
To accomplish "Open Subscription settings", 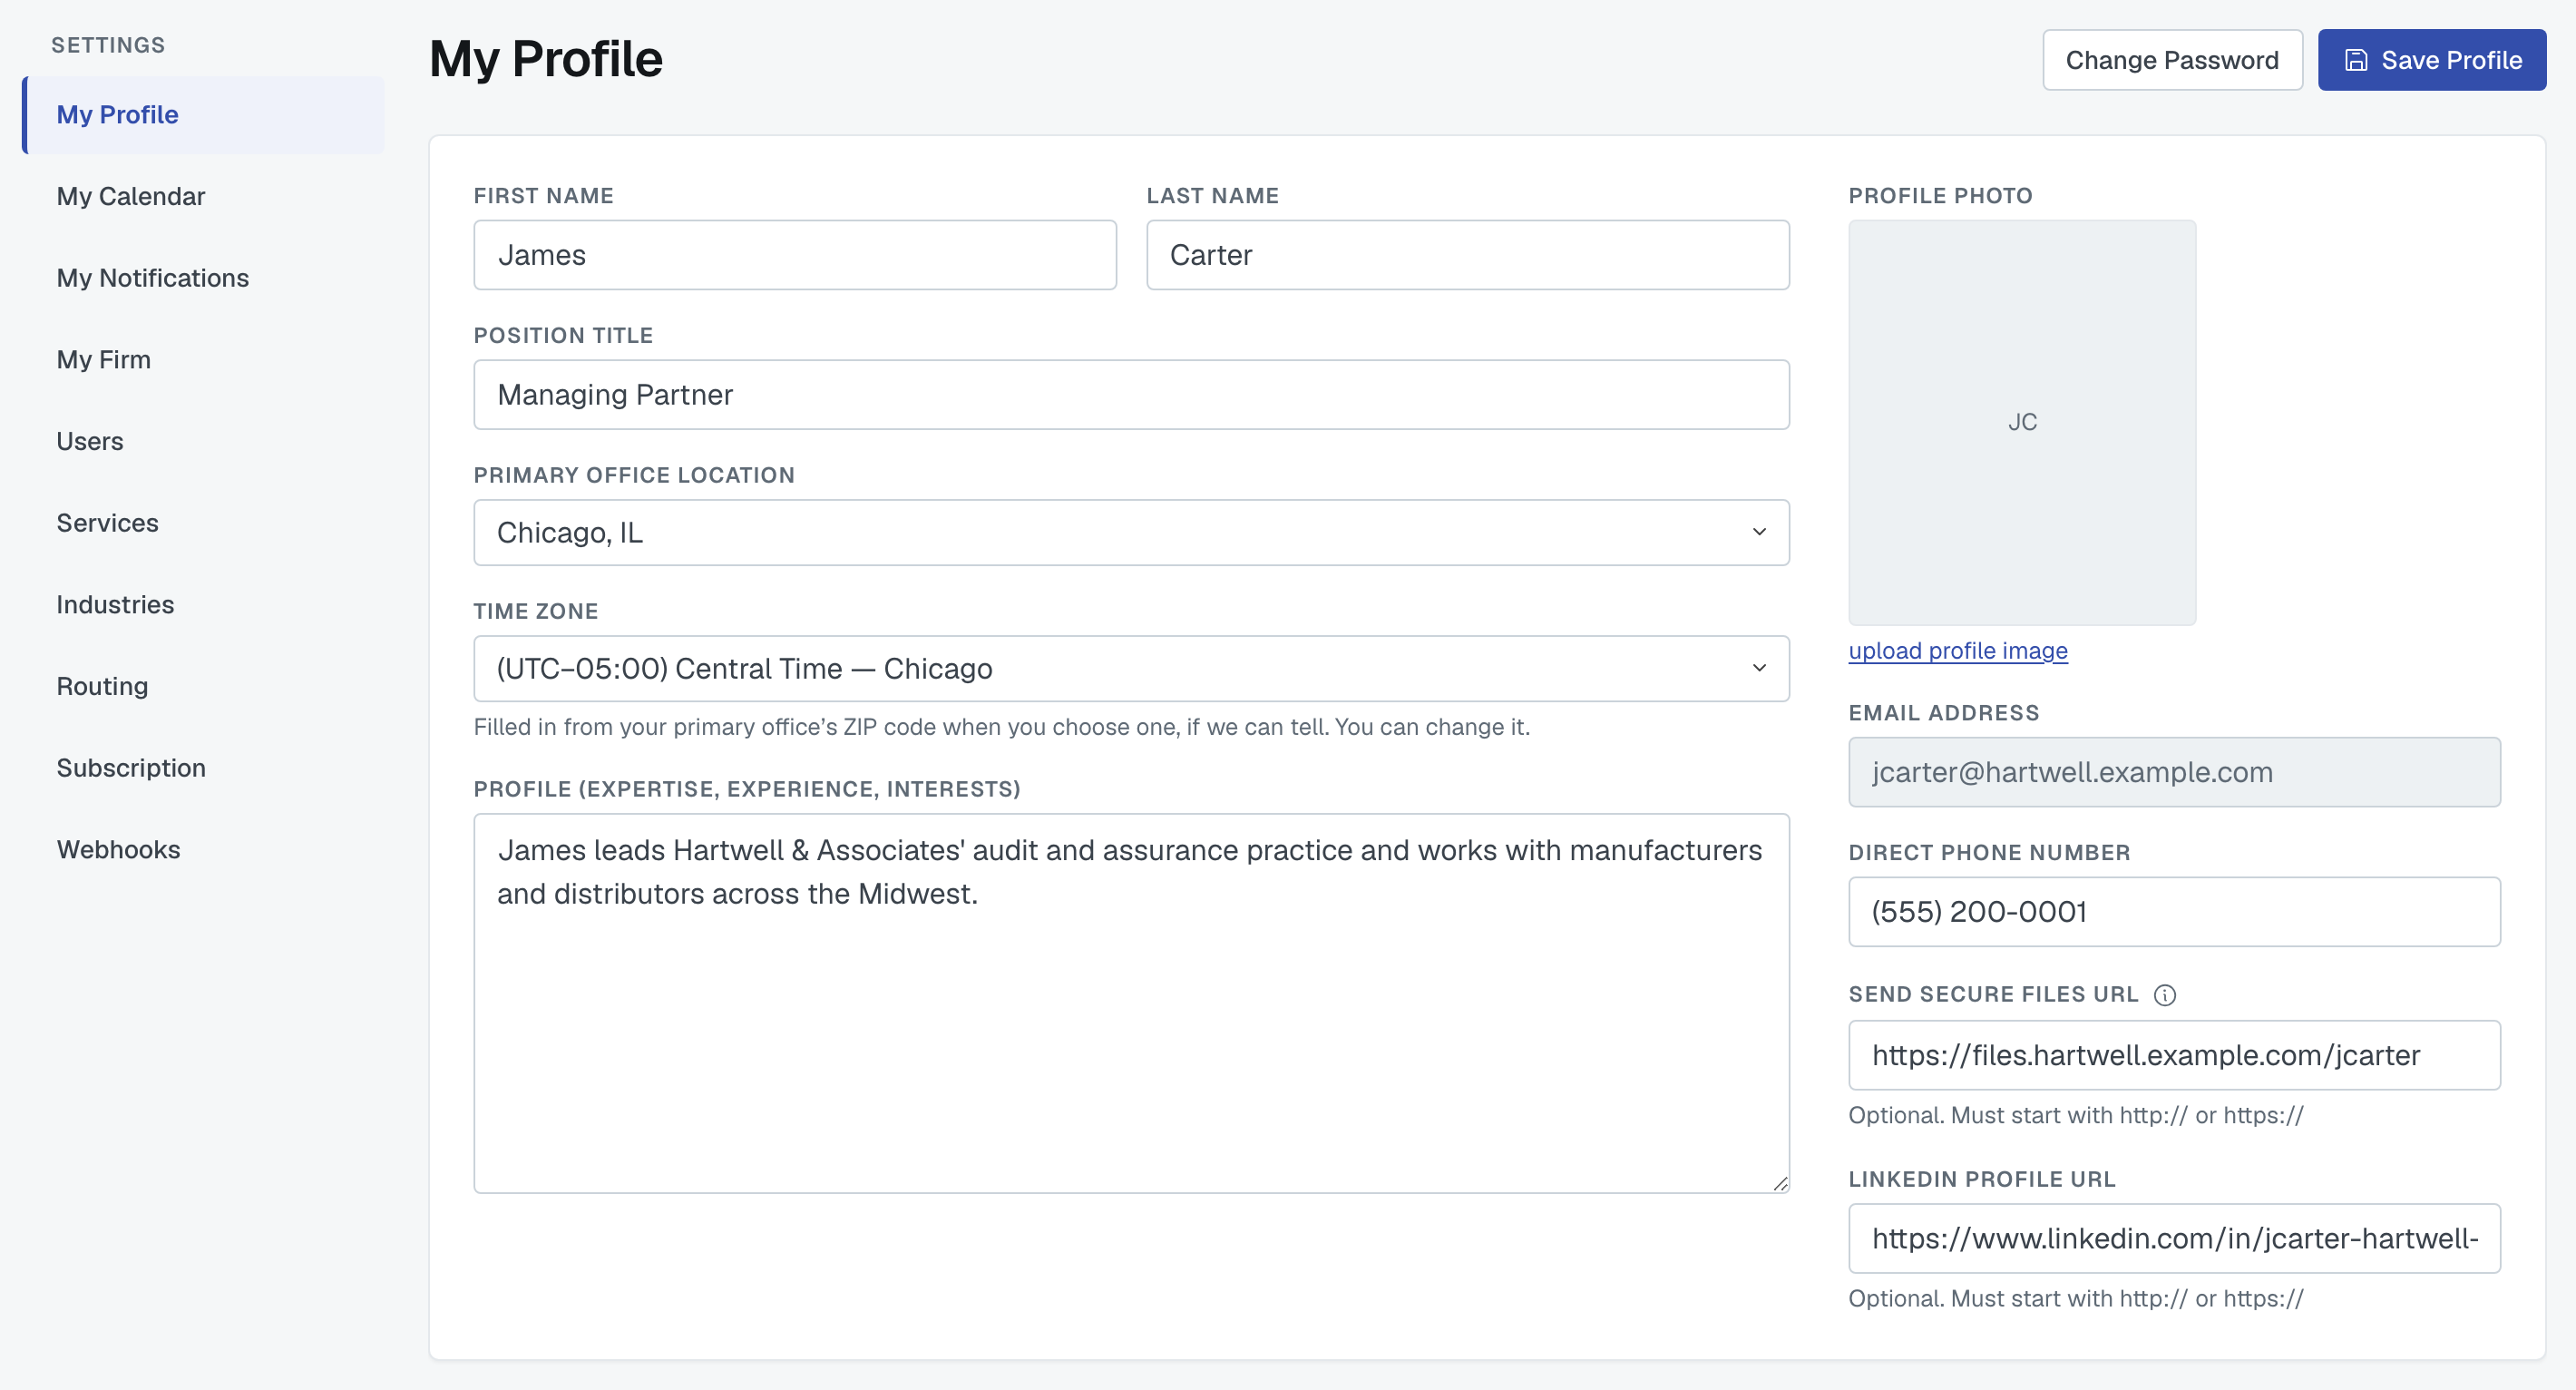I will point(203,768).
